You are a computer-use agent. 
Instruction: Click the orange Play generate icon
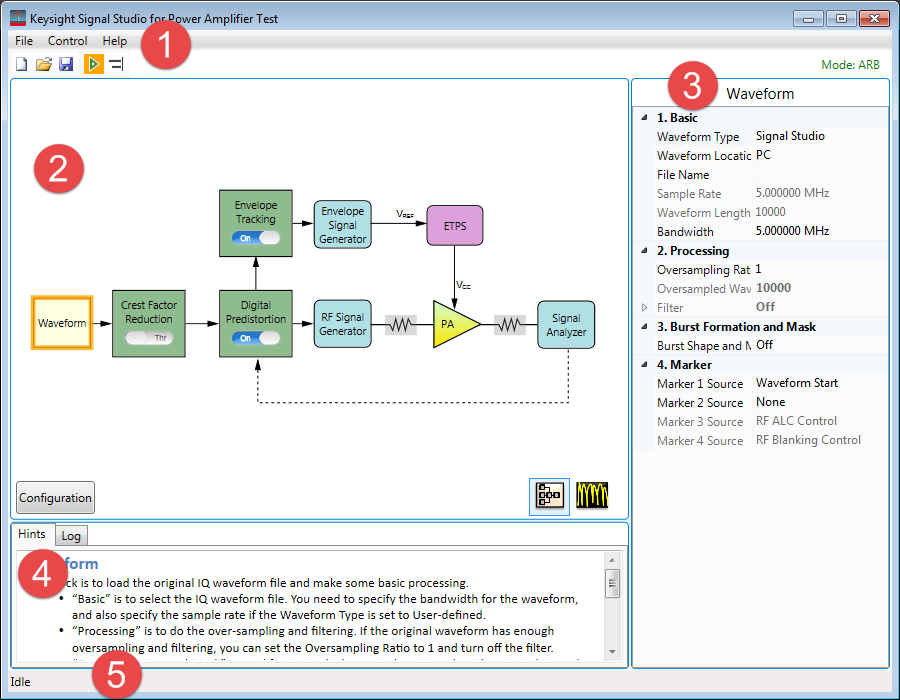click(94, 64)
